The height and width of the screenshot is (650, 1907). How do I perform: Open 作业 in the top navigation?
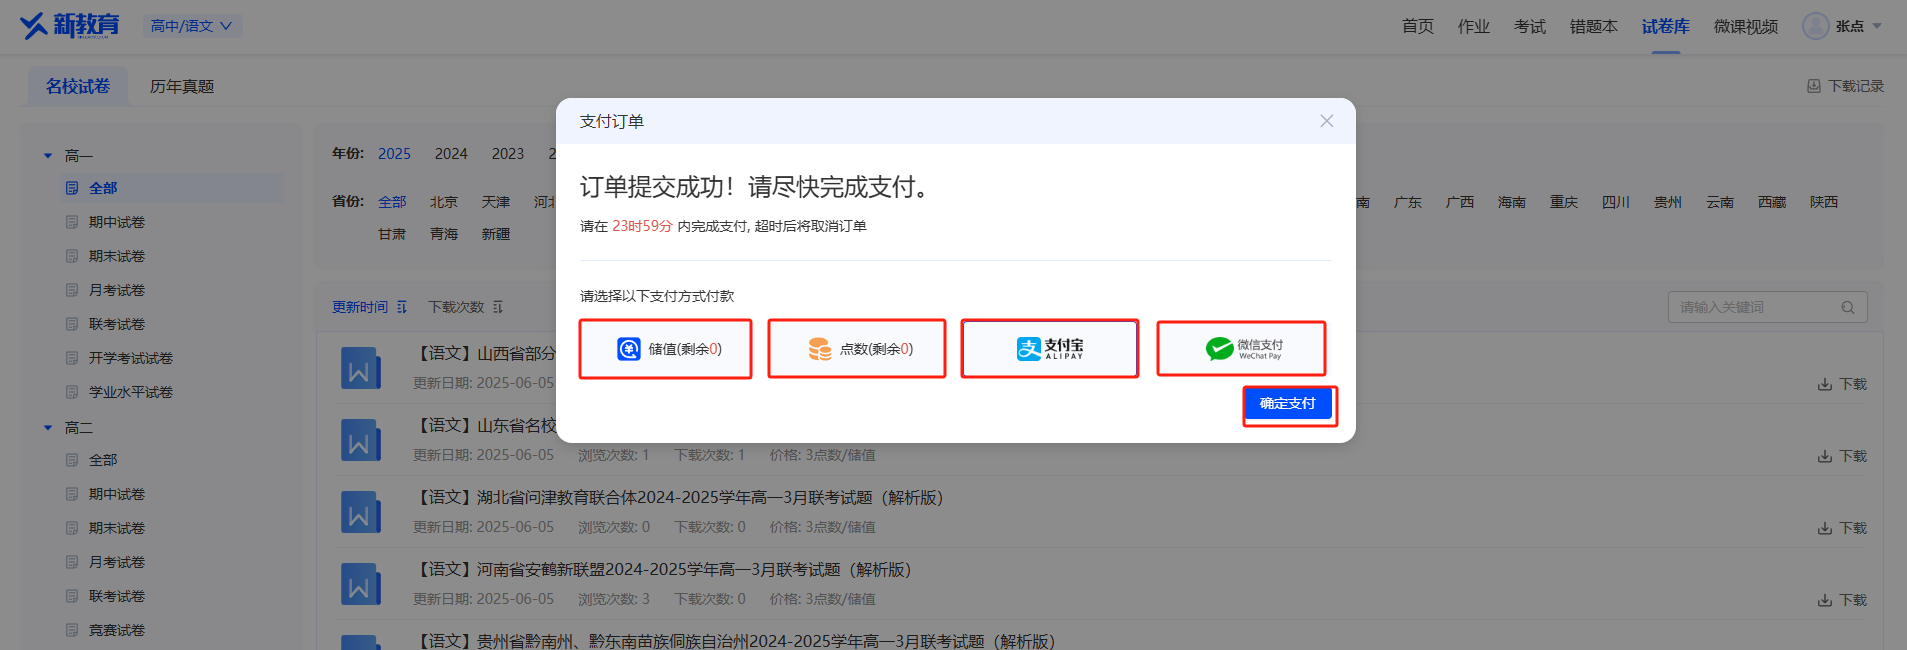(x=1473, y=26)
